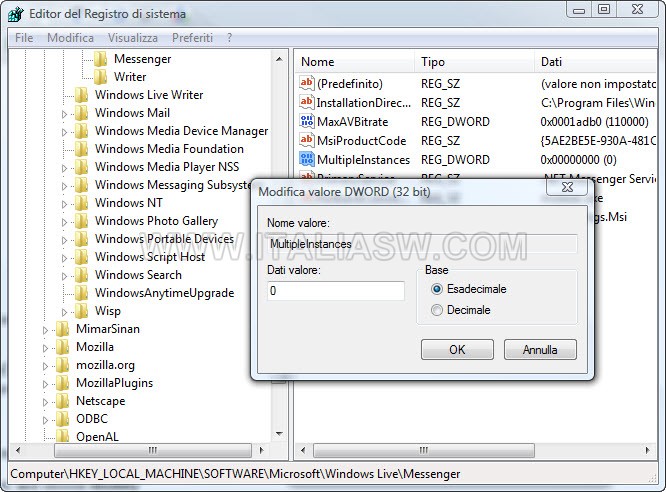The height and width of the screenshot is (492, 666).
Task: Sort values by the Nome column header
Action: coord(354,62)
